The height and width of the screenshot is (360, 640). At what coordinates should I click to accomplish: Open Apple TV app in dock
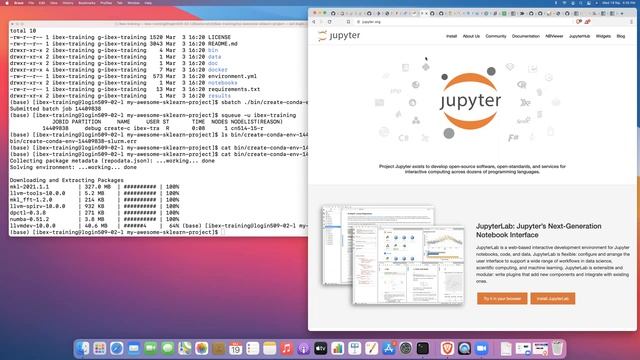click(x=320, y=349)
